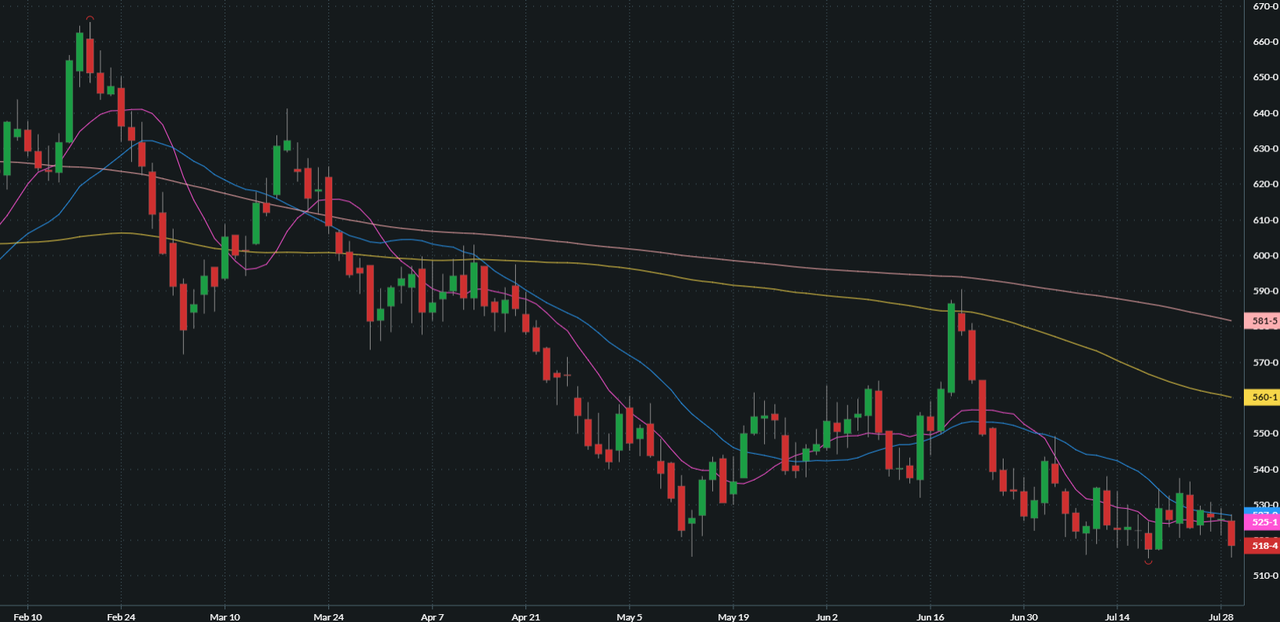Select the tall green candle at June 18 spike
This screenshot has width=1280, height=622.
[x=951, y=348]
